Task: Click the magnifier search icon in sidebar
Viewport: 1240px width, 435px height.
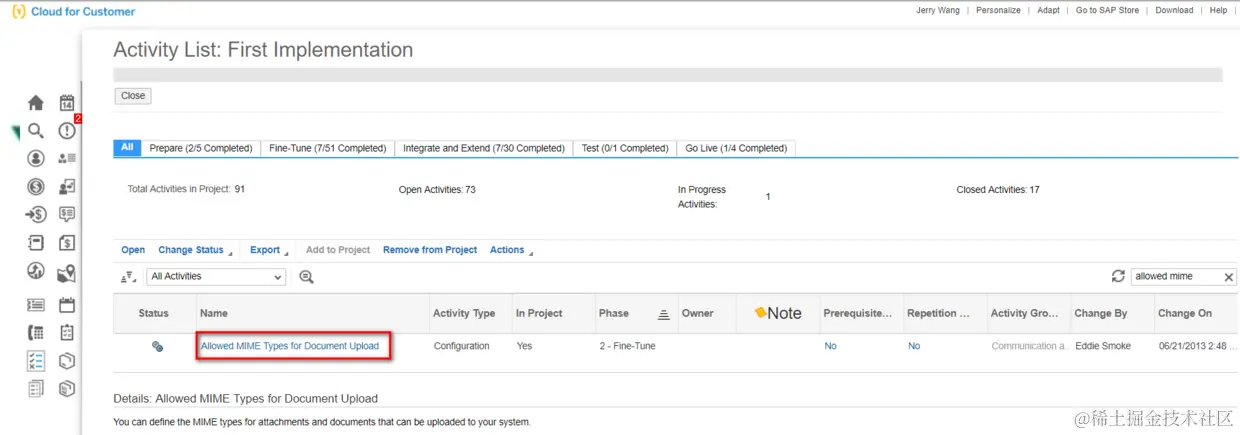Action: click(36, 131)
